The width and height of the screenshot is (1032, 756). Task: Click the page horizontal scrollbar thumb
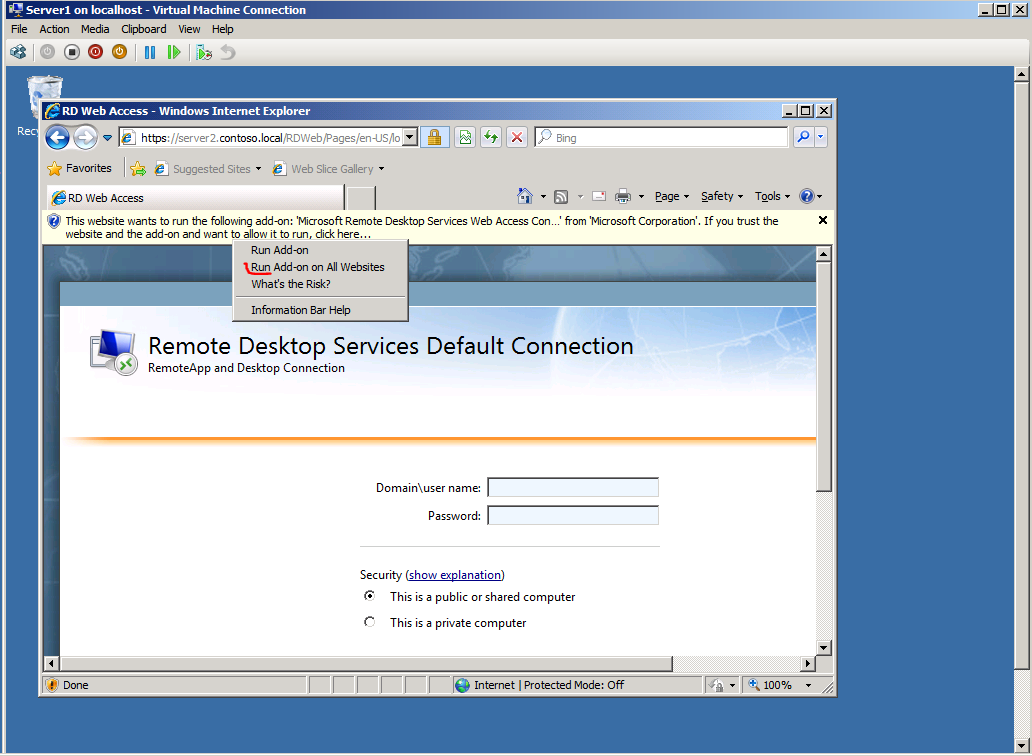point(366,663)
